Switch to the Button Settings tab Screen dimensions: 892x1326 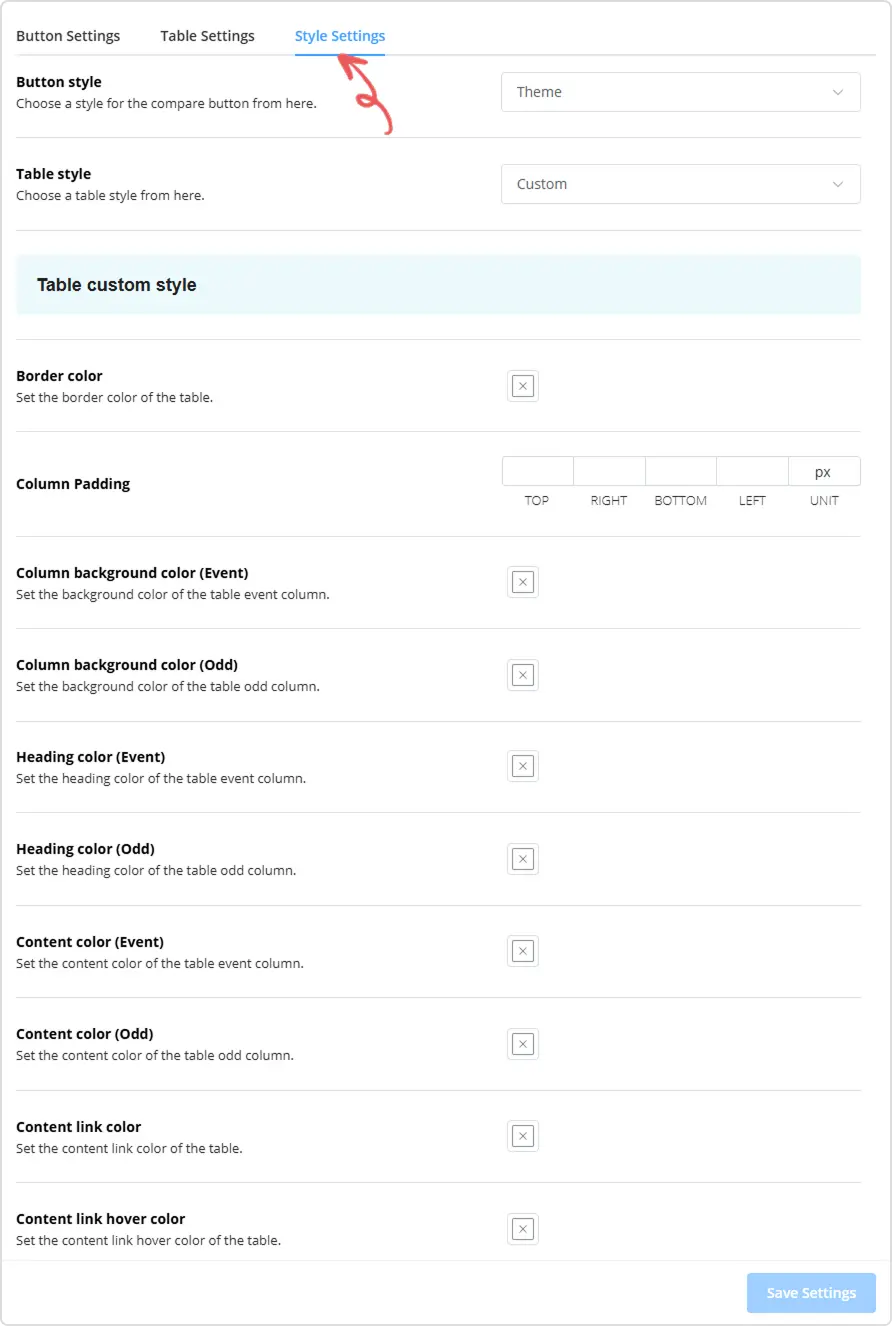[x=68, y=36]
